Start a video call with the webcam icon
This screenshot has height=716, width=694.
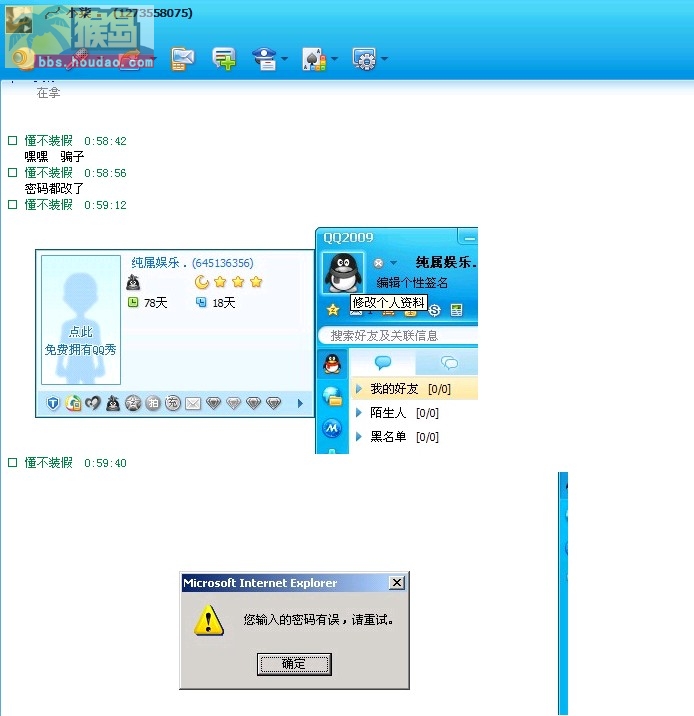(20, 59)
